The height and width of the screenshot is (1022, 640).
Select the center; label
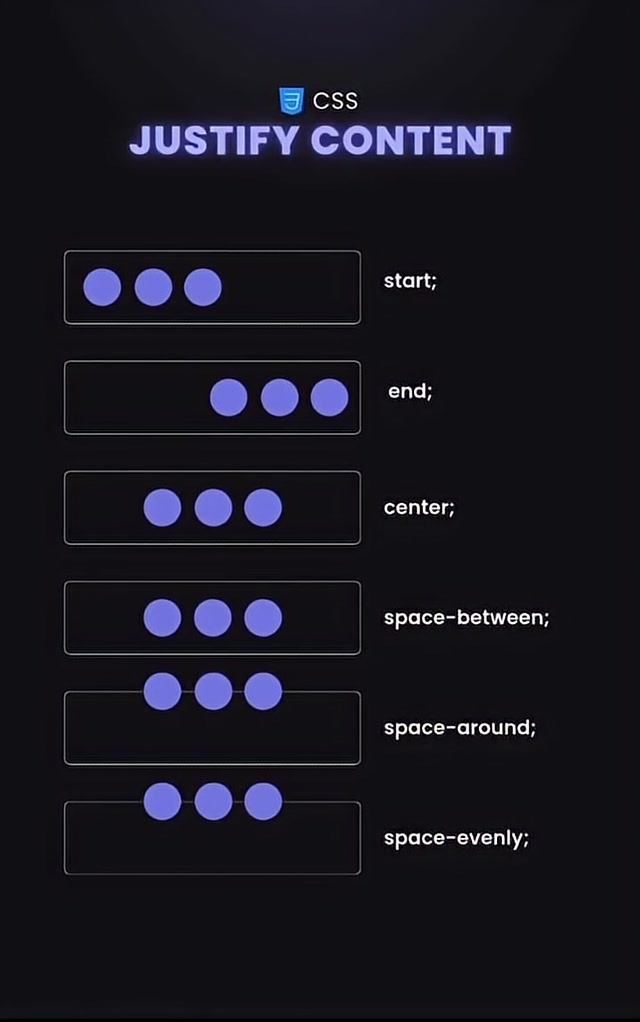click(x=419, y=507)
